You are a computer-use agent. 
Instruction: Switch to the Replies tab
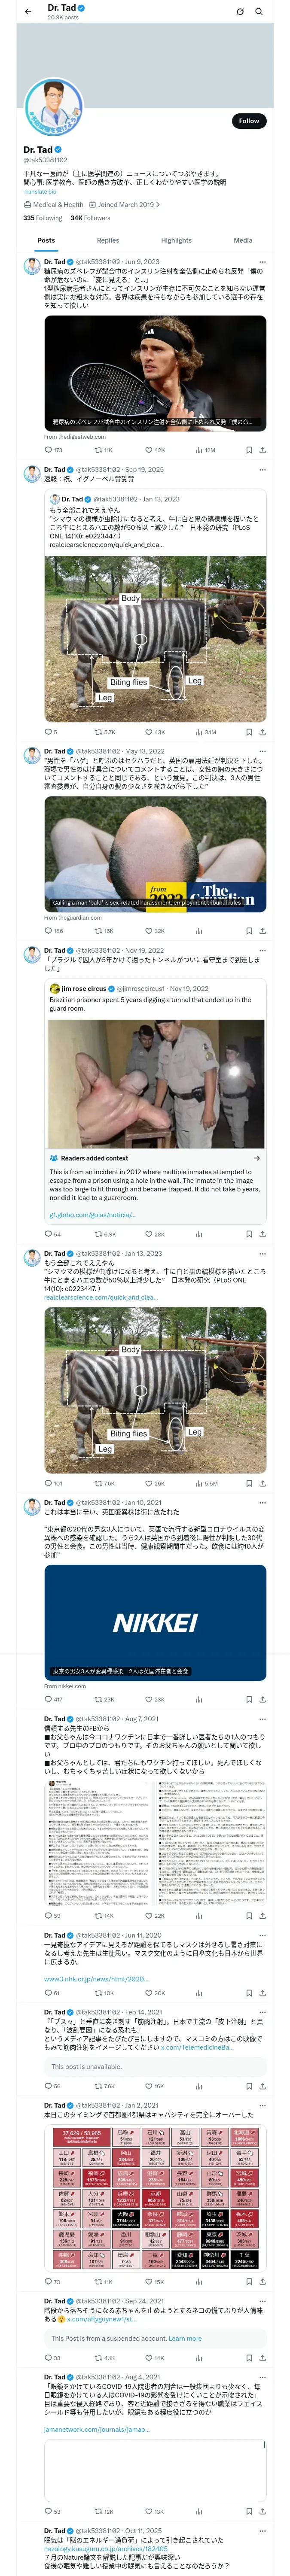click(108, 240)
